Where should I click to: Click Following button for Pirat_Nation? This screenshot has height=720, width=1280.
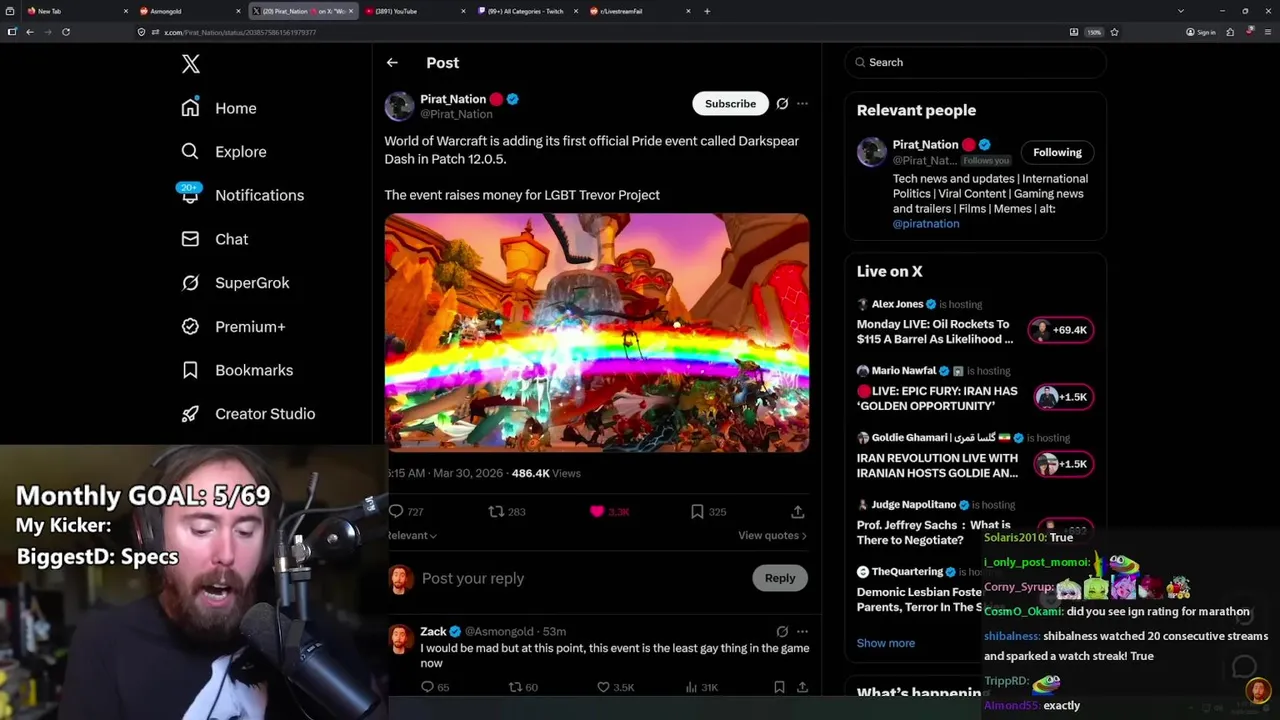tap(1057, 152)
